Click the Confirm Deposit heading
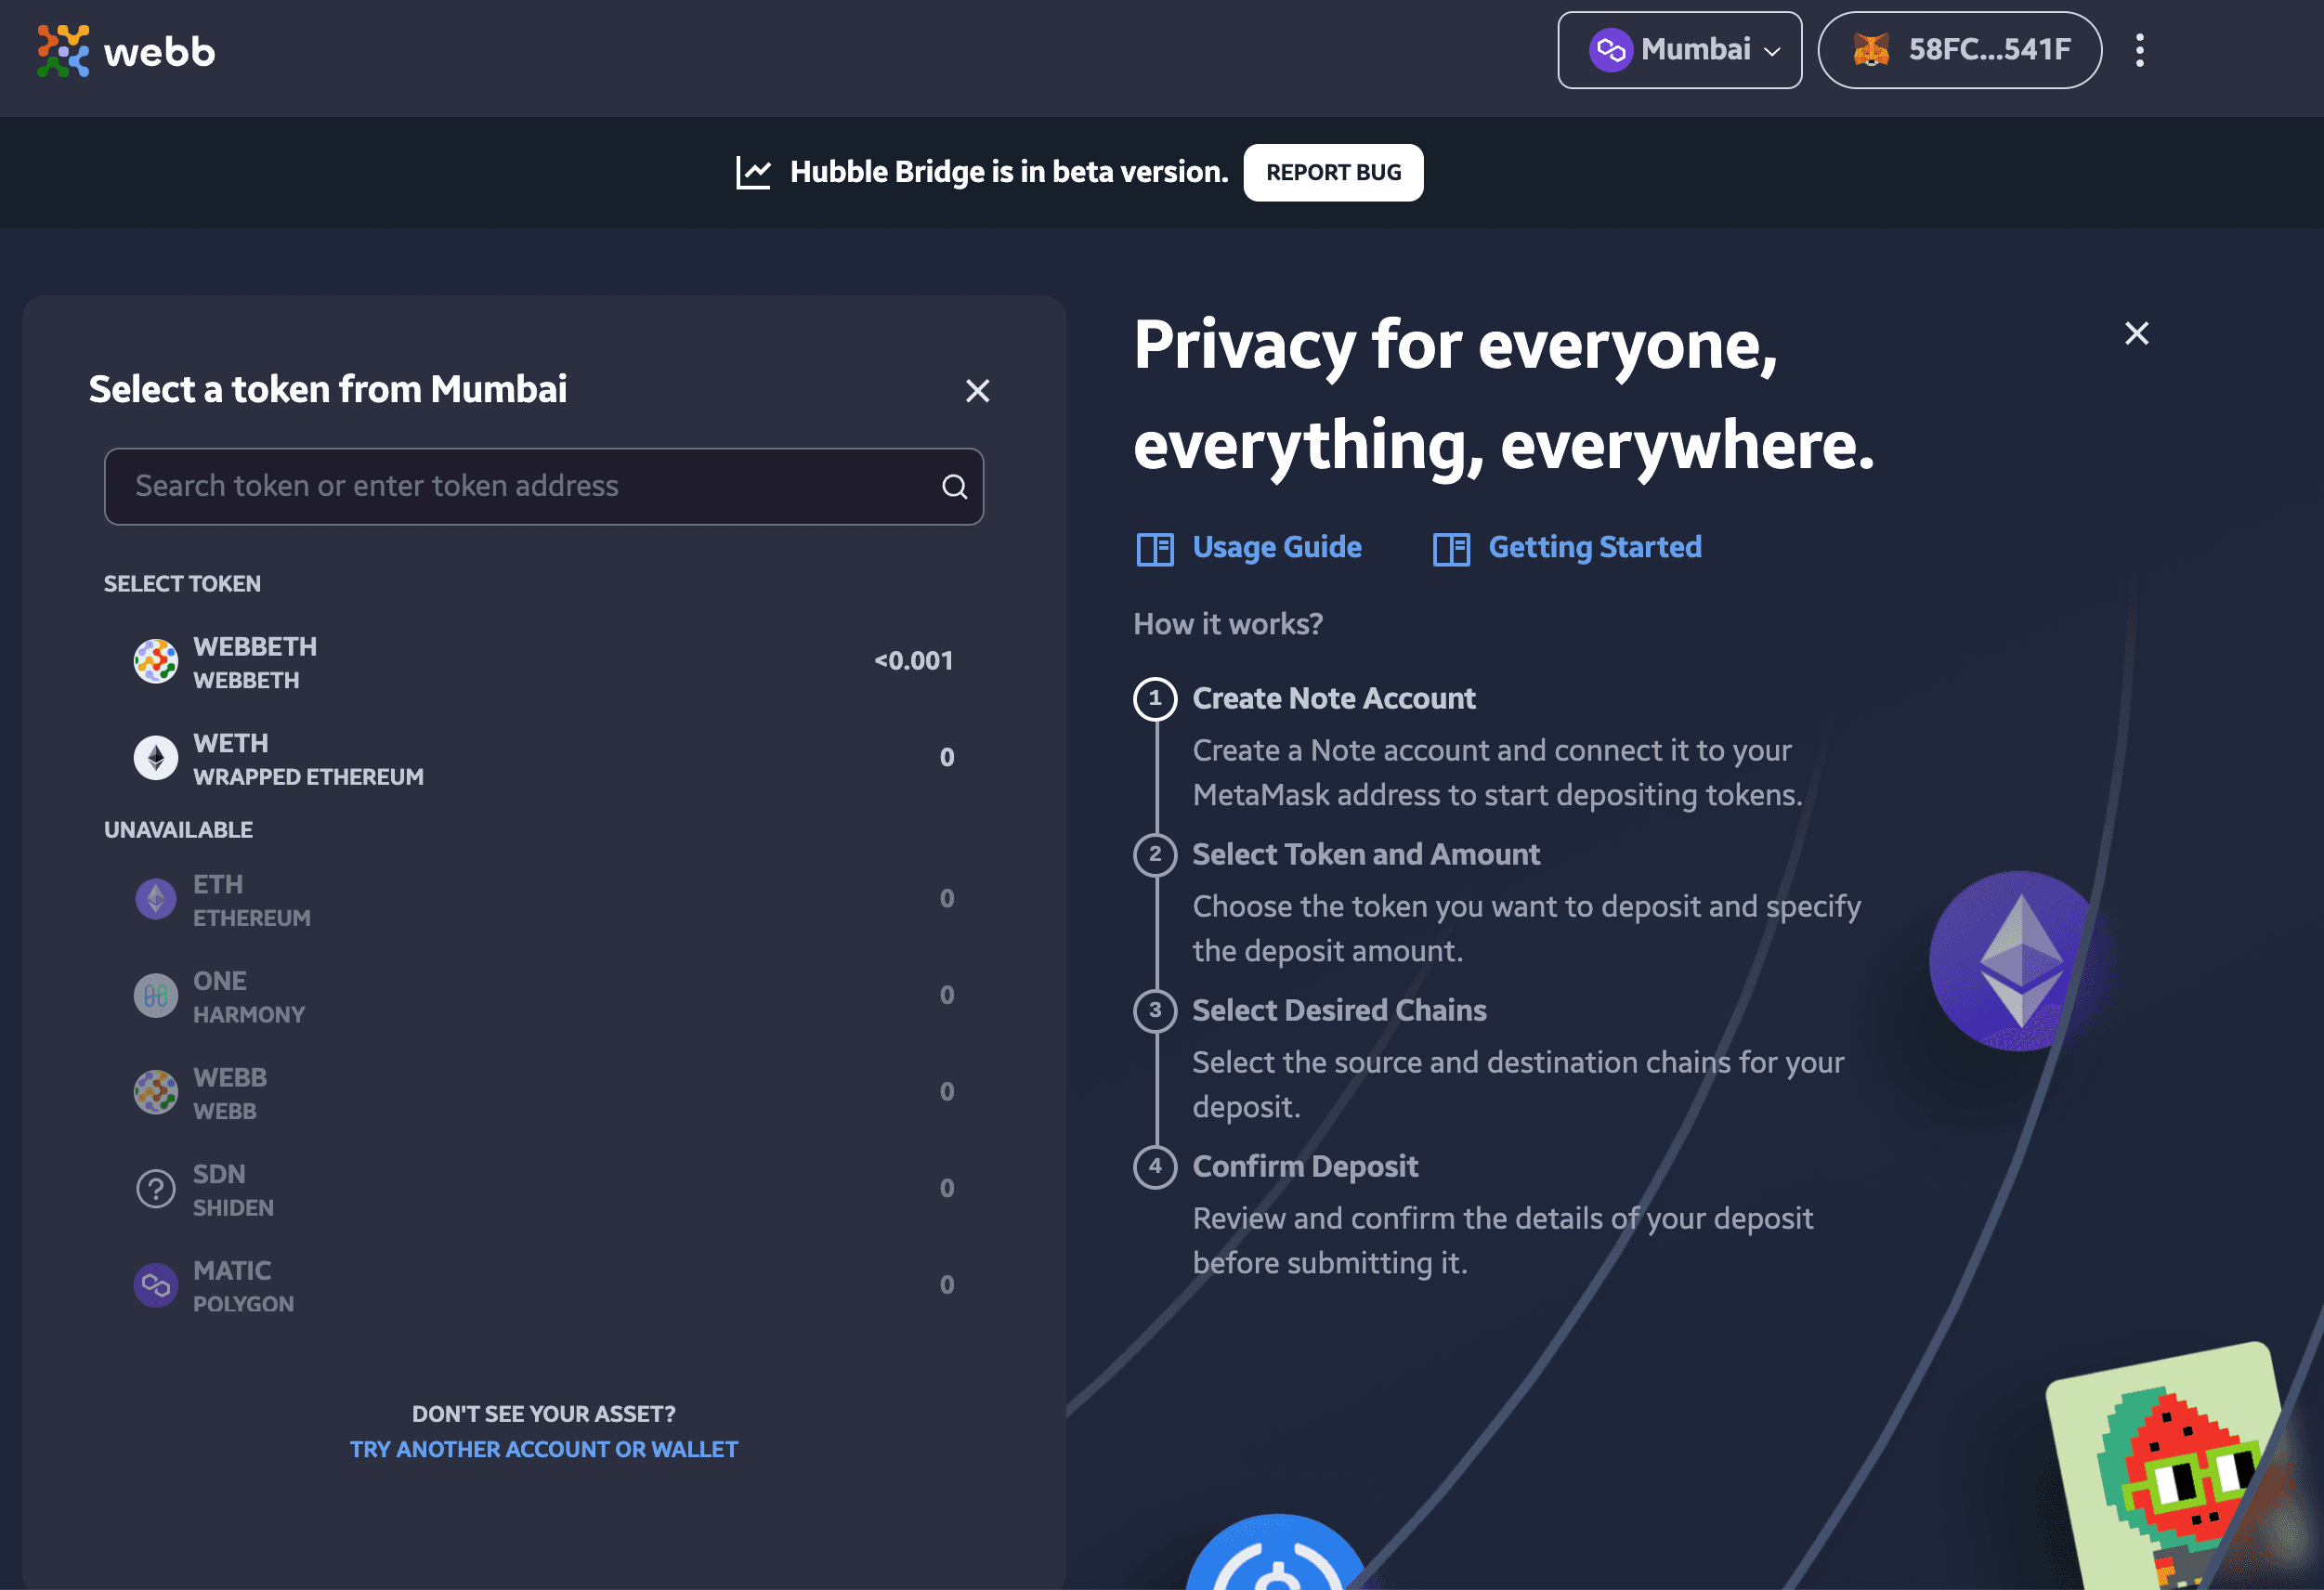 pyautogui.click(x=1305, y=1166)
